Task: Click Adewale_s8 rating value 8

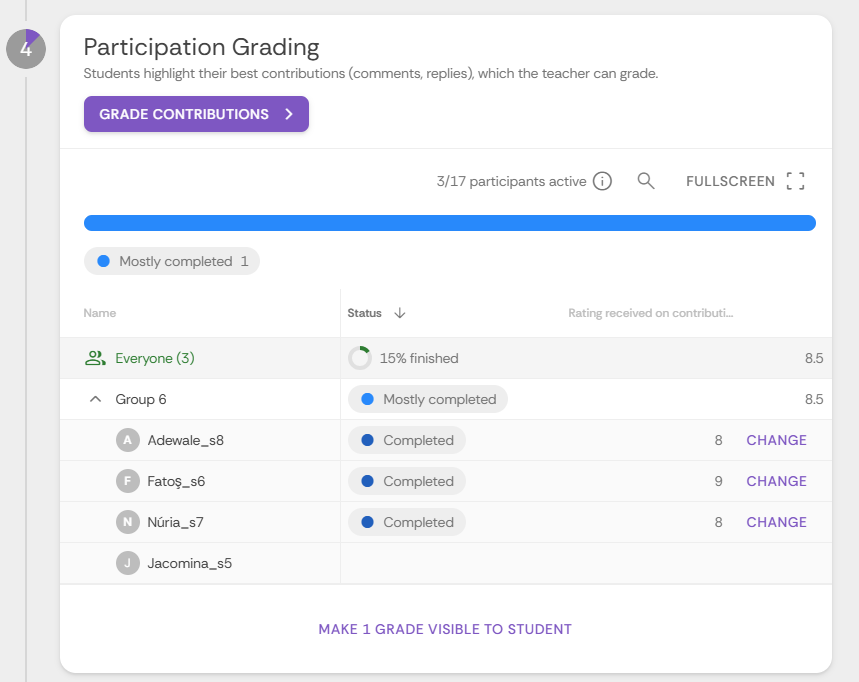Action: pos(718,440)
